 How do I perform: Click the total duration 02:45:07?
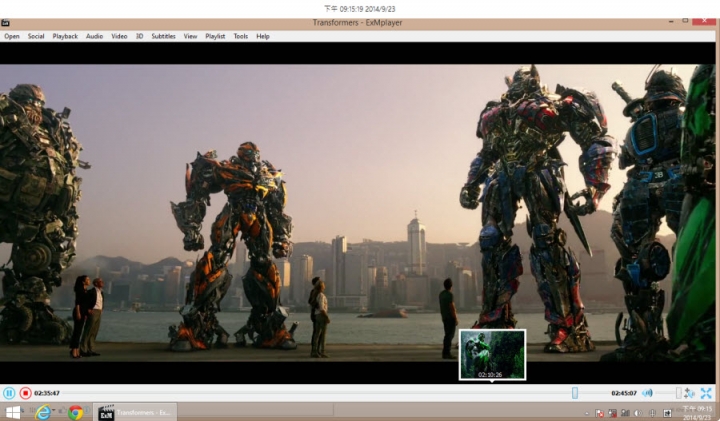[624, 393]
